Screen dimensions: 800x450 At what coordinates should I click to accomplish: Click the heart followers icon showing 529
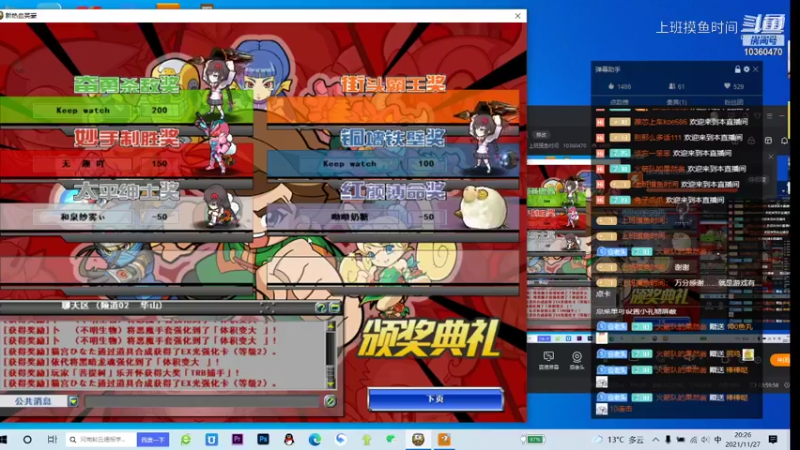pos(727,86)
